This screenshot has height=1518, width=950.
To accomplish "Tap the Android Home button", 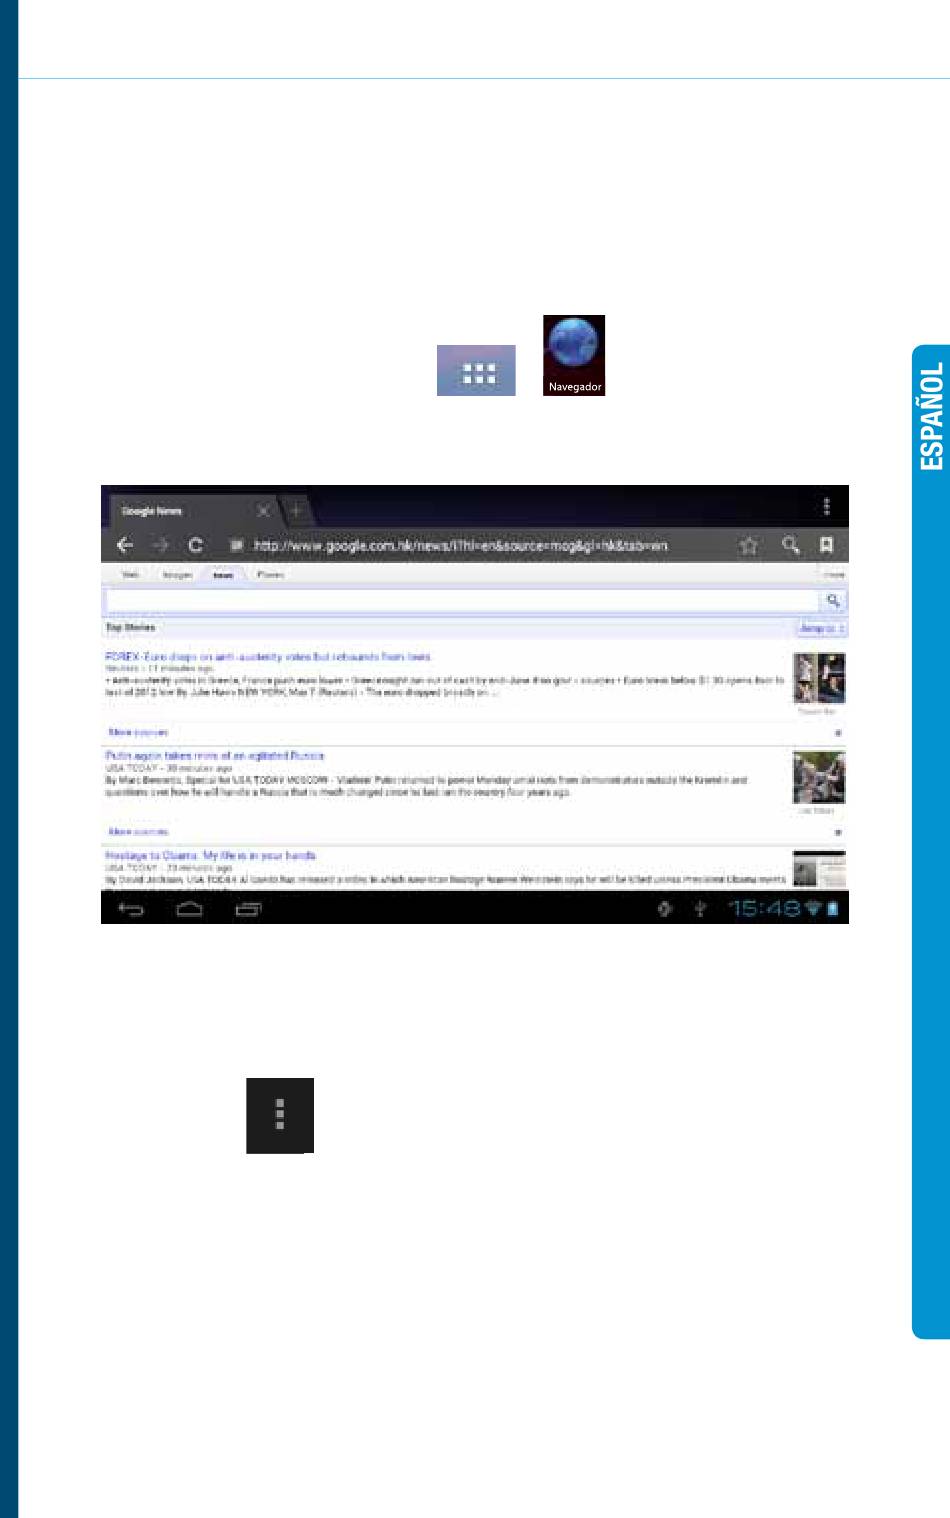I will (190, 908).
